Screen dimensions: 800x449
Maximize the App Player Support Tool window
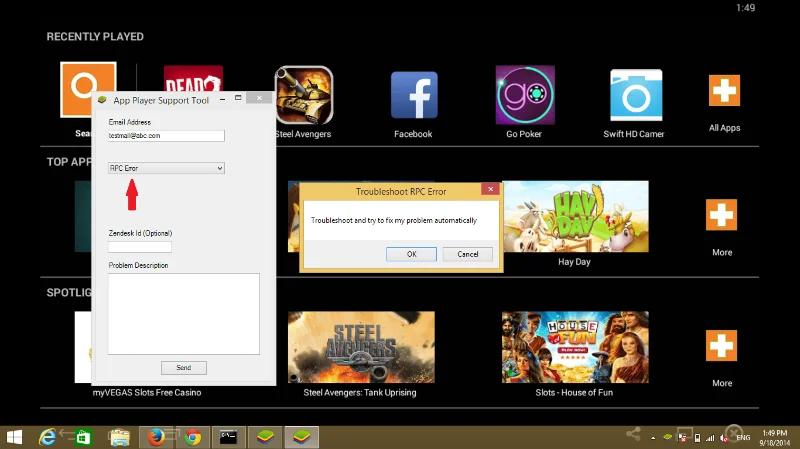(x=238, y=98)
